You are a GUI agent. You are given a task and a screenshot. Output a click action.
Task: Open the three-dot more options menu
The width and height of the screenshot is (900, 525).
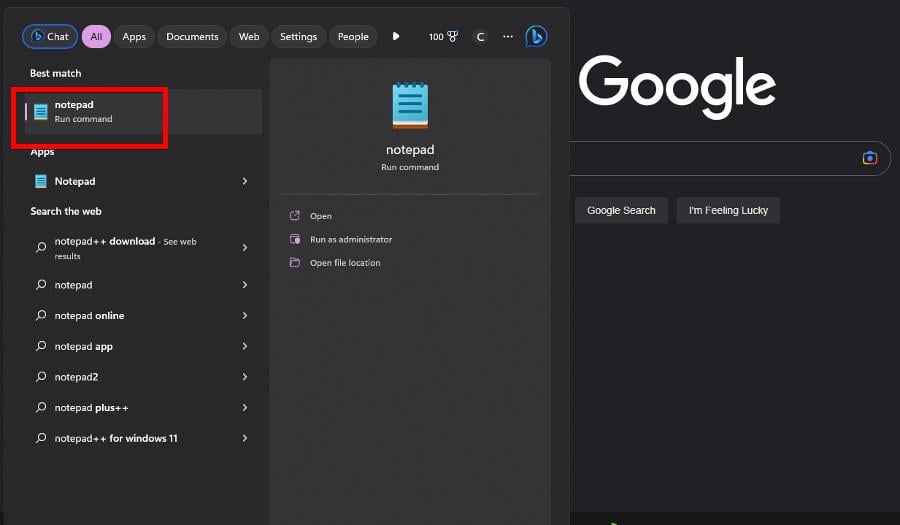pos(508,36)
